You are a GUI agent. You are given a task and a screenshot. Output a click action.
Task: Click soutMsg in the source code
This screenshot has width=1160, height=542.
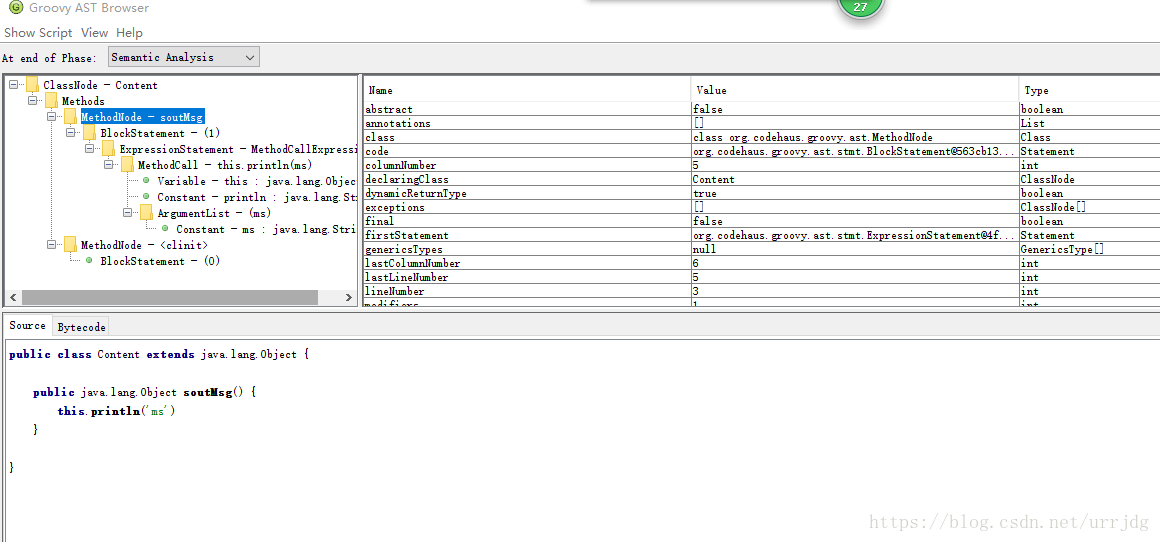208,393
